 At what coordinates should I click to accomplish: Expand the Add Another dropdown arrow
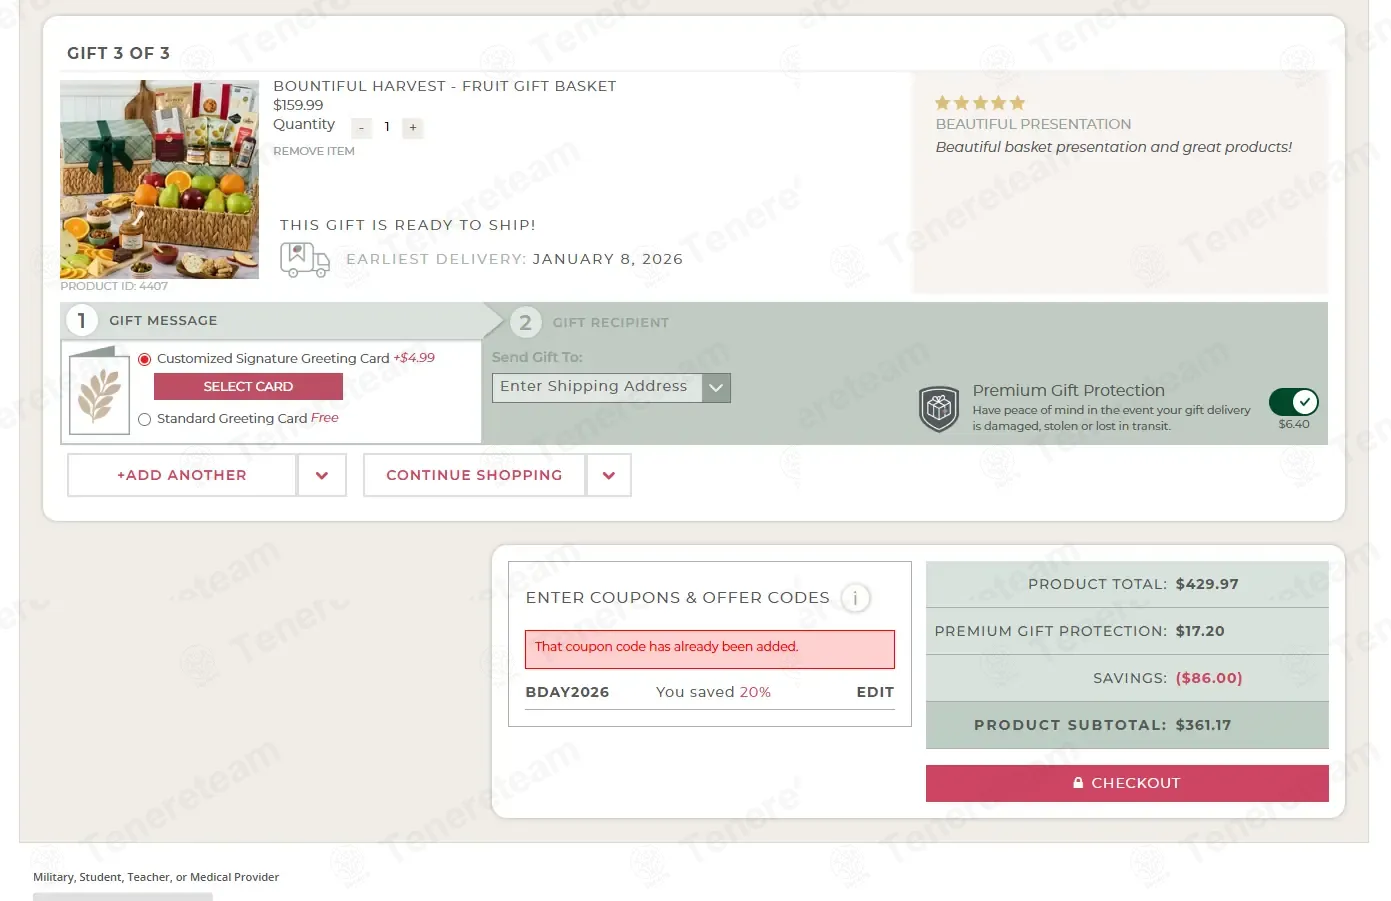pyautogui.click(x=322, y=475)
